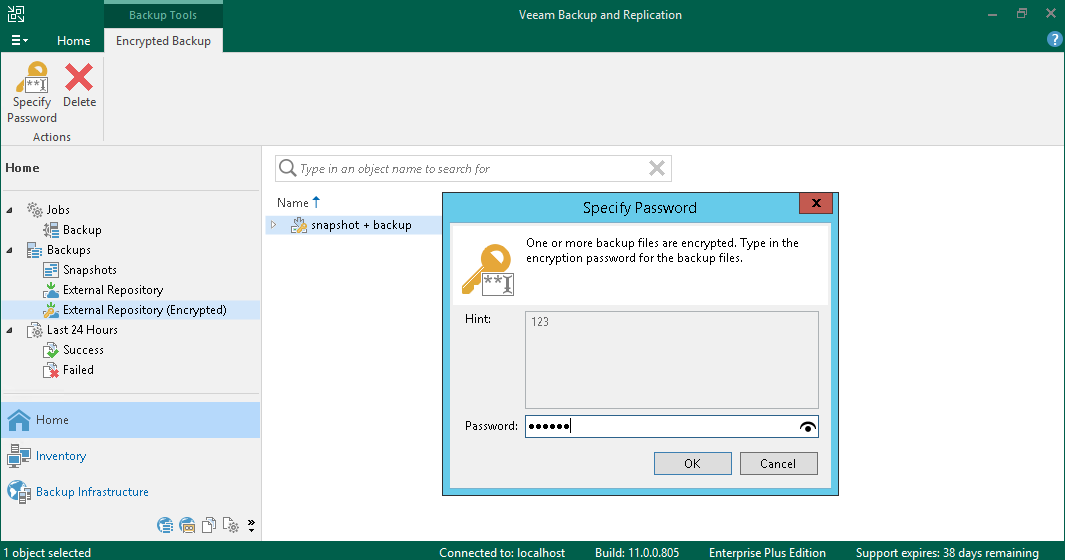The image size is (1065, 560).
Task: Select External Repository tree item
Action: tap(113, 290)
